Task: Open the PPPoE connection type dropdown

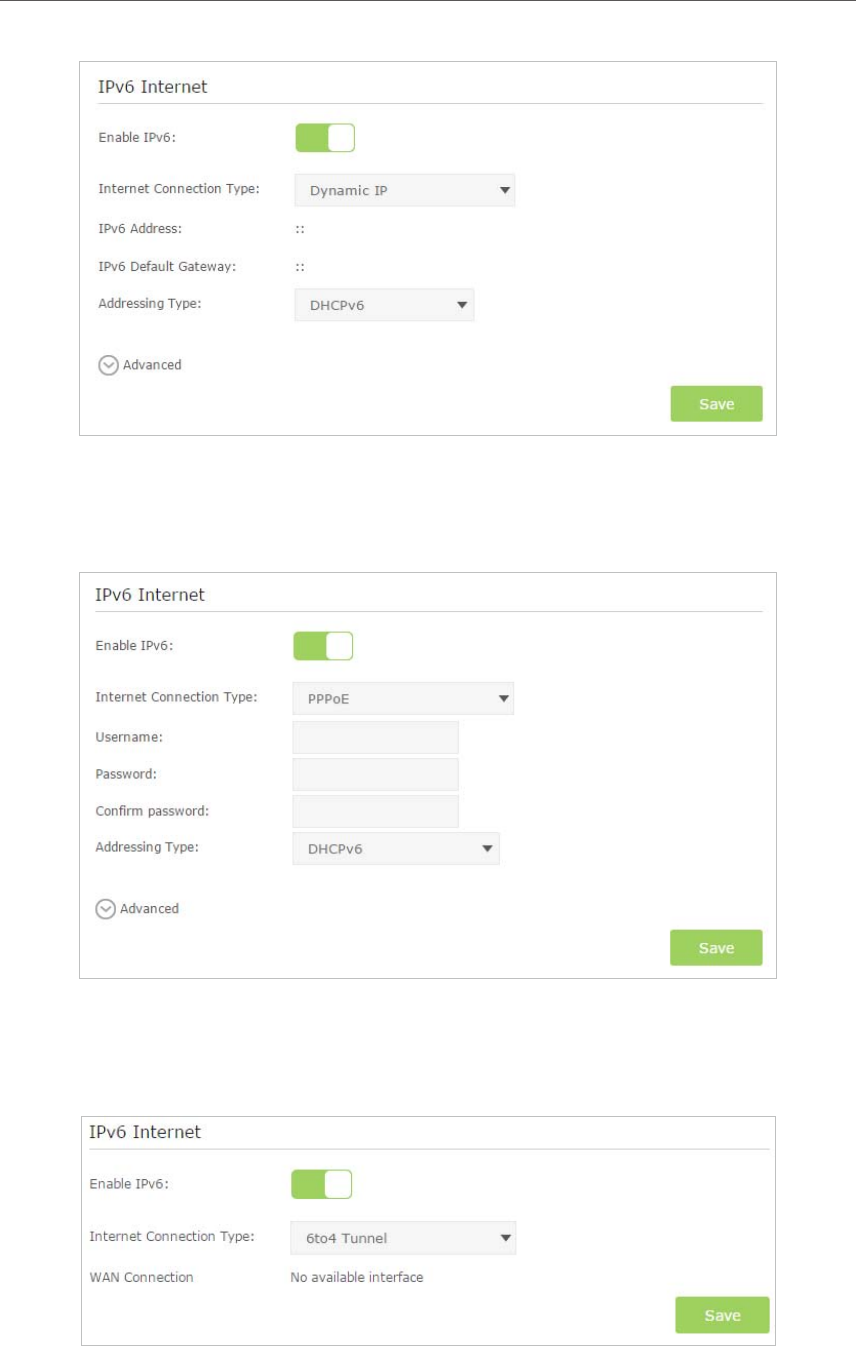Action: 403,698
